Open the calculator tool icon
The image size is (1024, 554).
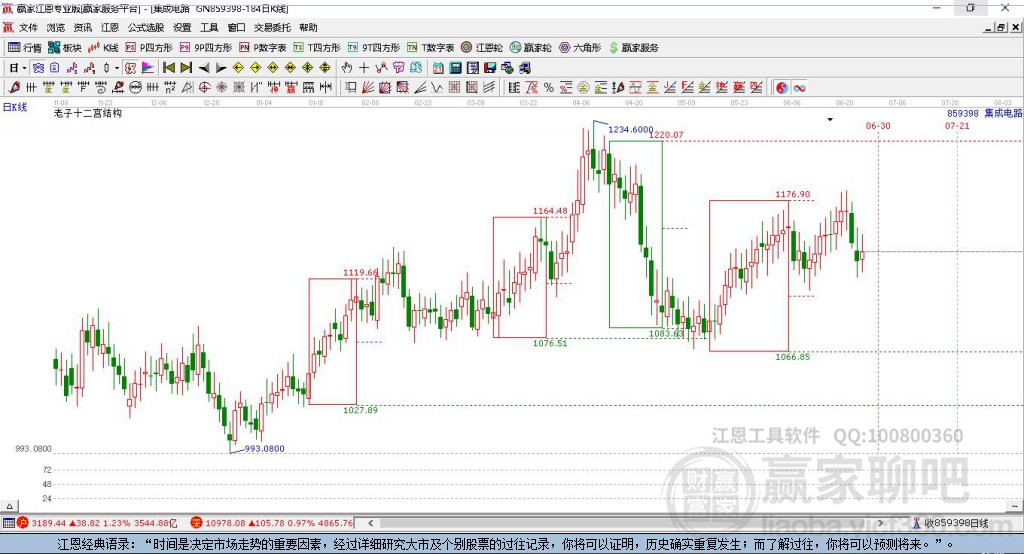(456, 68)
